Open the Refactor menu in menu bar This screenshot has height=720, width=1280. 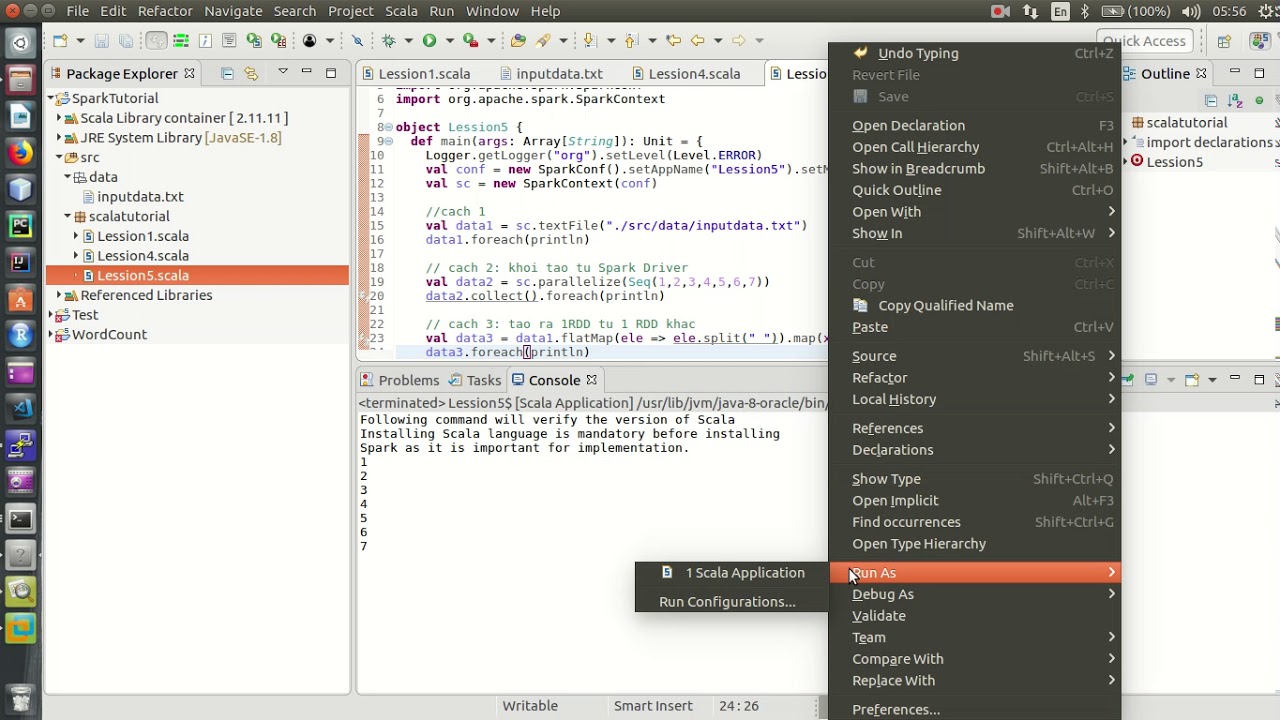point(165,11)
